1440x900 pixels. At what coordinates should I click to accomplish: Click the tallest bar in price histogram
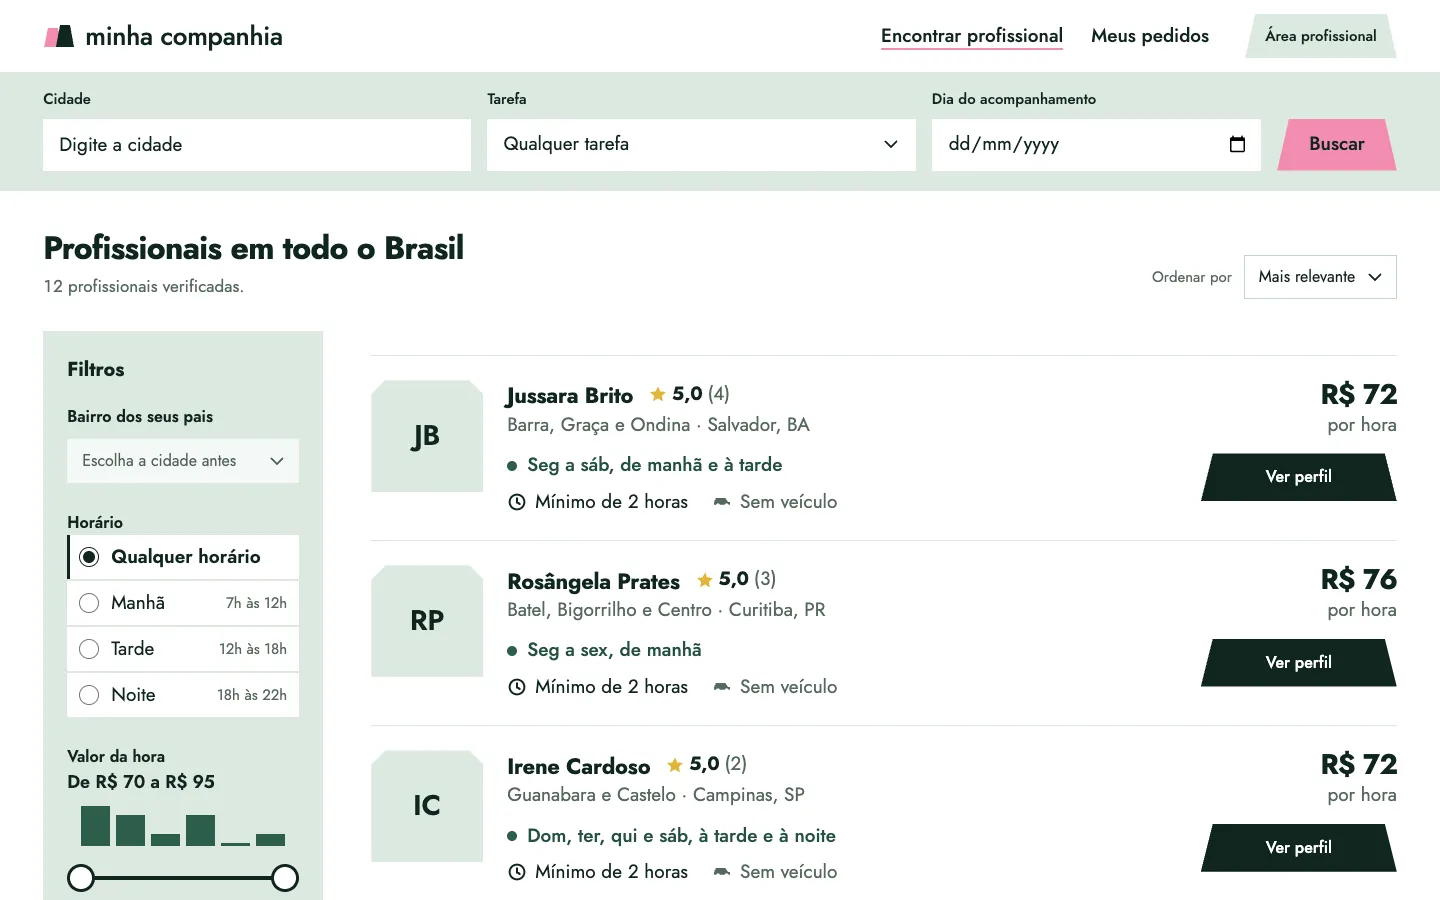click(x=95, y=826)
